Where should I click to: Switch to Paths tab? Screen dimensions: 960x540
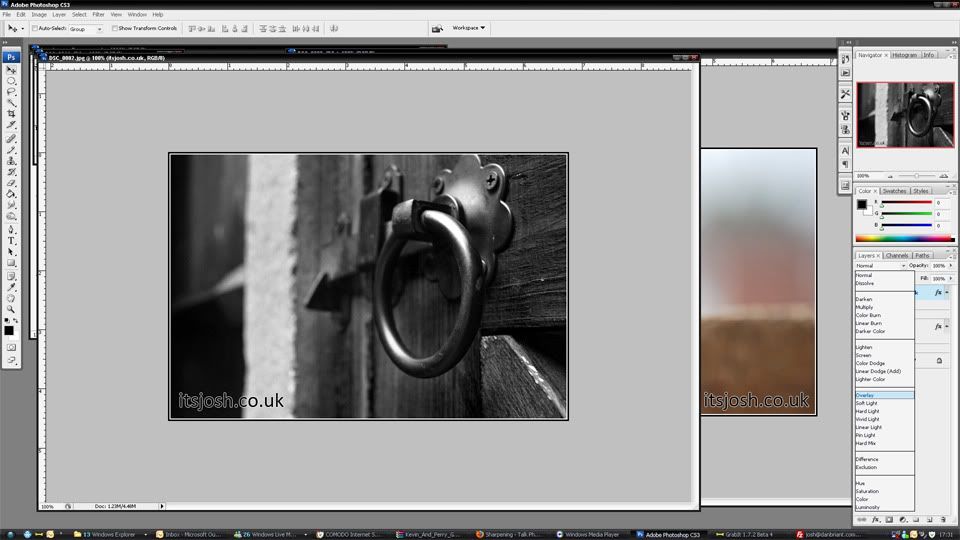point(922,255)
